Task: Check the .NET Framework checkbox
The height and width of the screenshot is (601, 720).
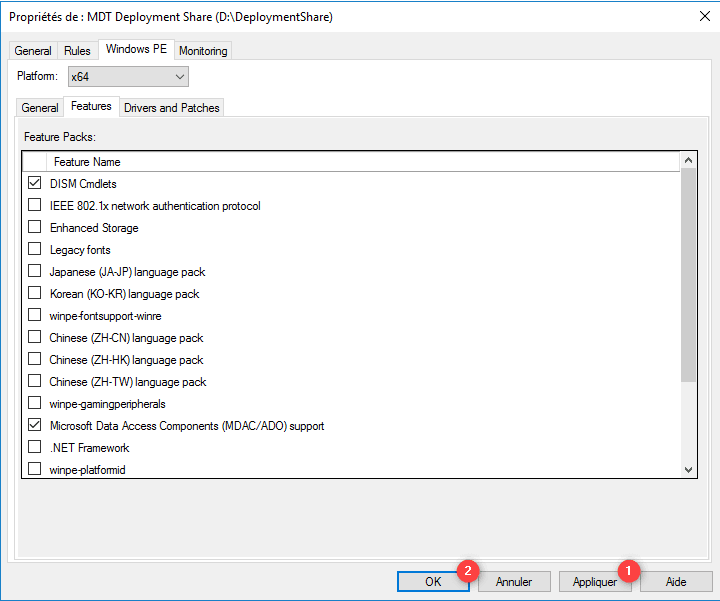Action: (34, 447)
